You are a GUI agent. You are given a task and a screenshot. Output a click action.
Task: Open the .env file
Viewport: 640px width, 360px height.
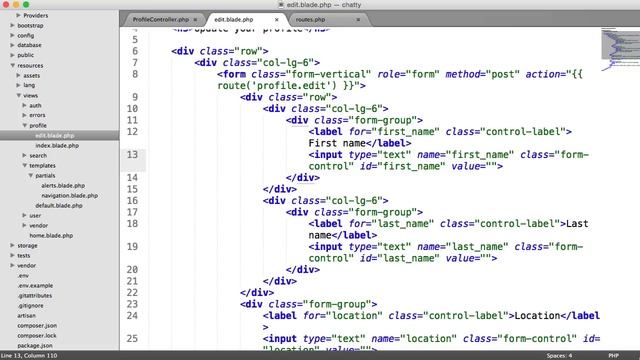click(23, 276)
